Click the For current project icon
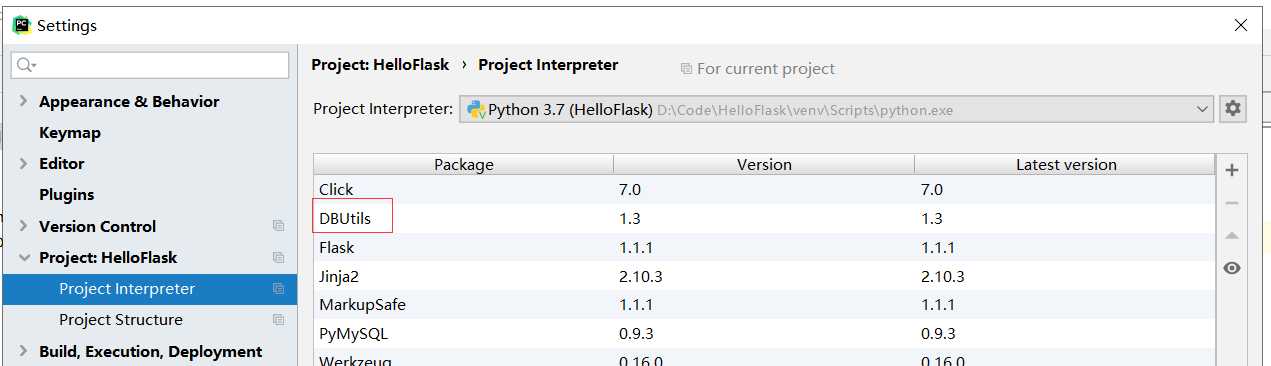The height and width of the screenshot is (366, 1271). (x=686, y=69)
